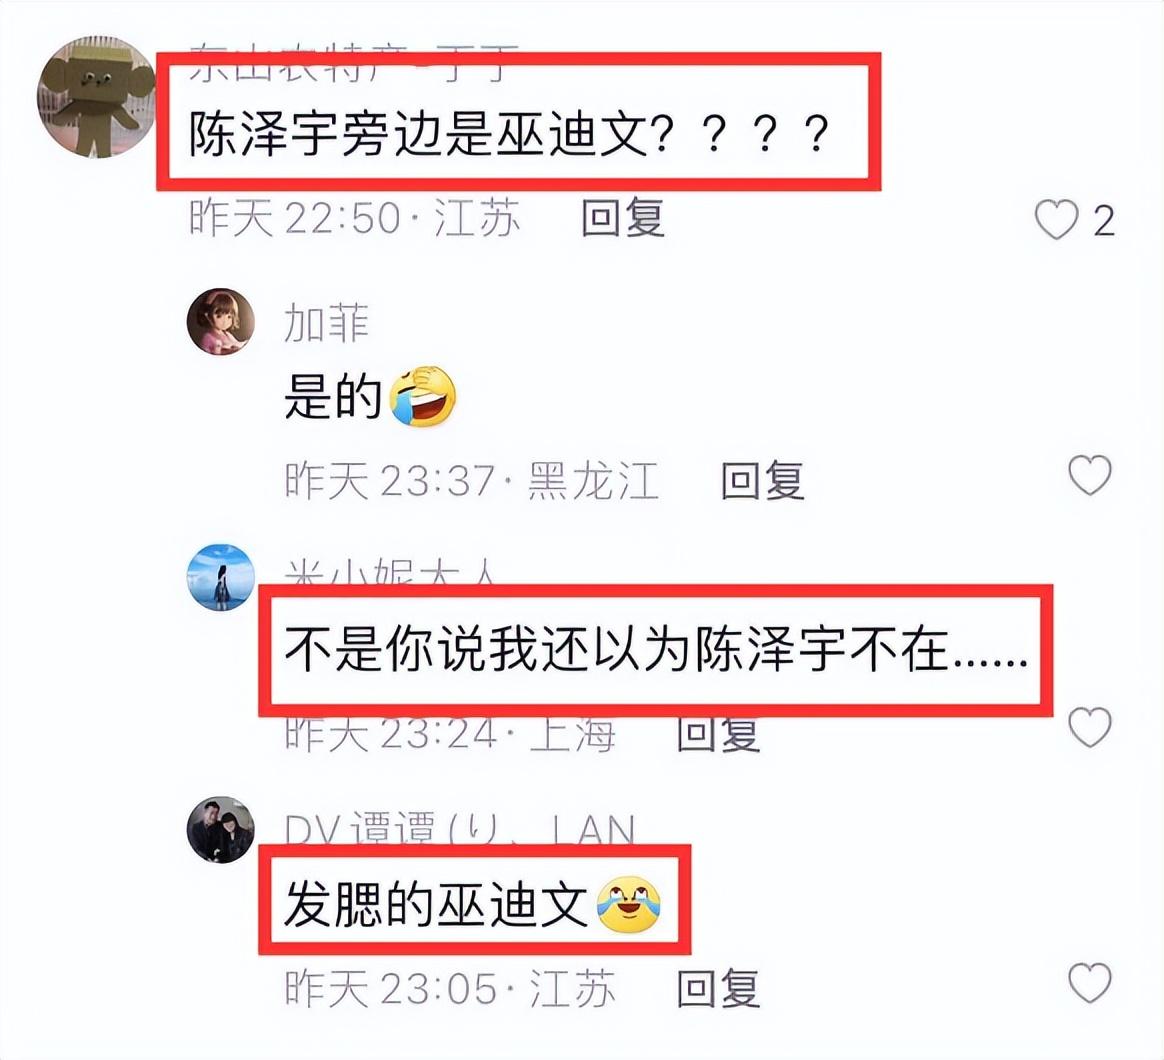Open the couple photo avatar

[x=220, y=830]
